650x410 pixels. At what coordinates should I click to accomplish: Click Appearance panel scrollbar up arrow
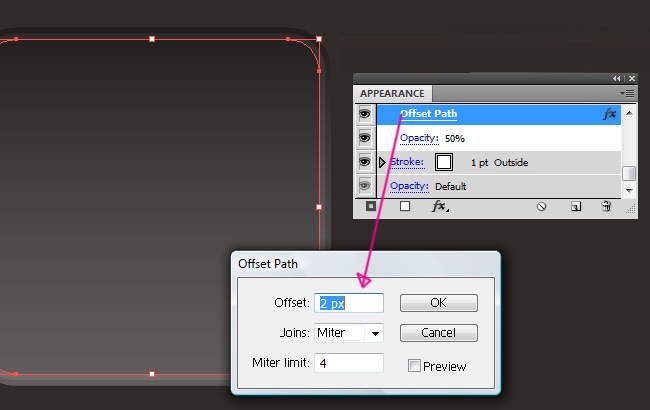pos(629,113)
